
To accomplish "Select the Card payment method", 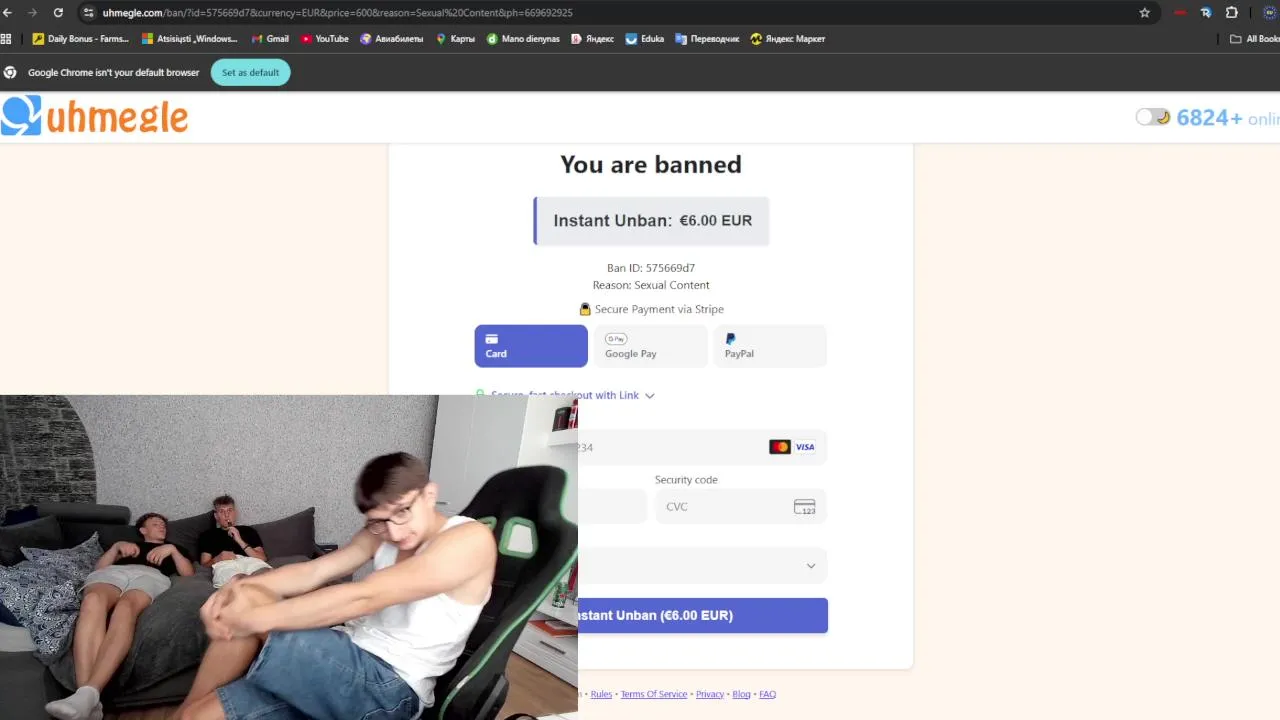I will tap(531, 346).
